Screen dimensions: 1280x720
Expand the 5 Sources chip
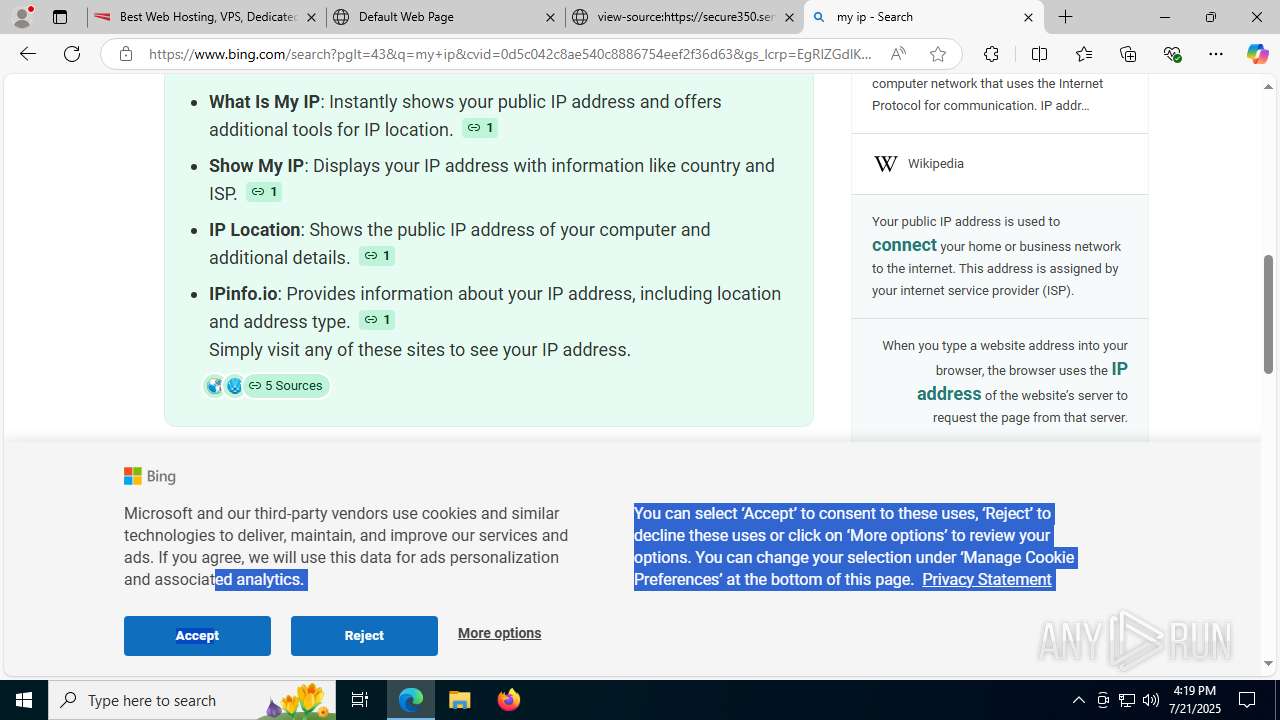click(285, 385)
